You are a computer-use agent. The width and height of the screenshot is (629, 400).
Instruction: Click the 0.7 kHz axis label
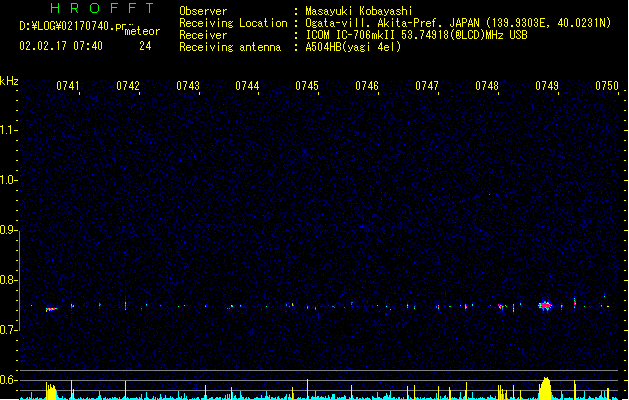pos(8,330)
